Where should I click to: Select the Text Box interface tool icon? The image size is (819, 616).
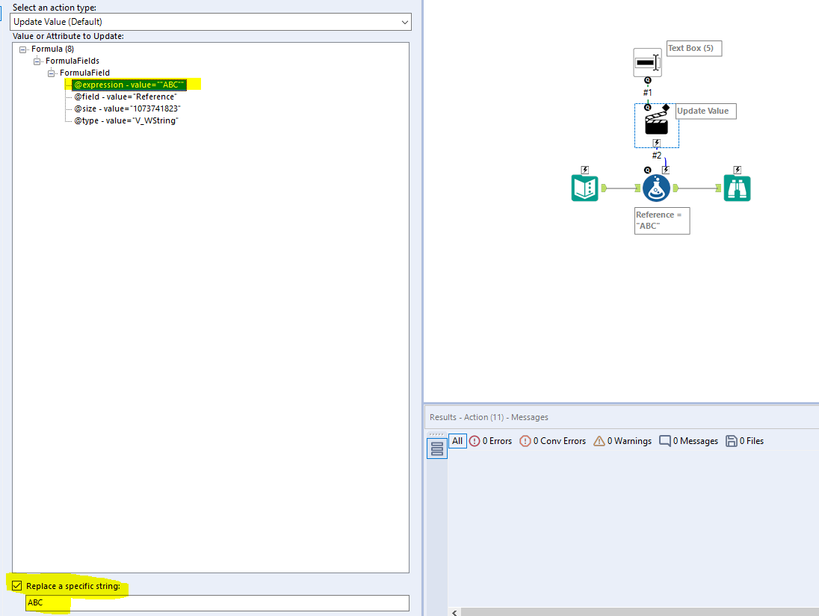pos(647,63)
